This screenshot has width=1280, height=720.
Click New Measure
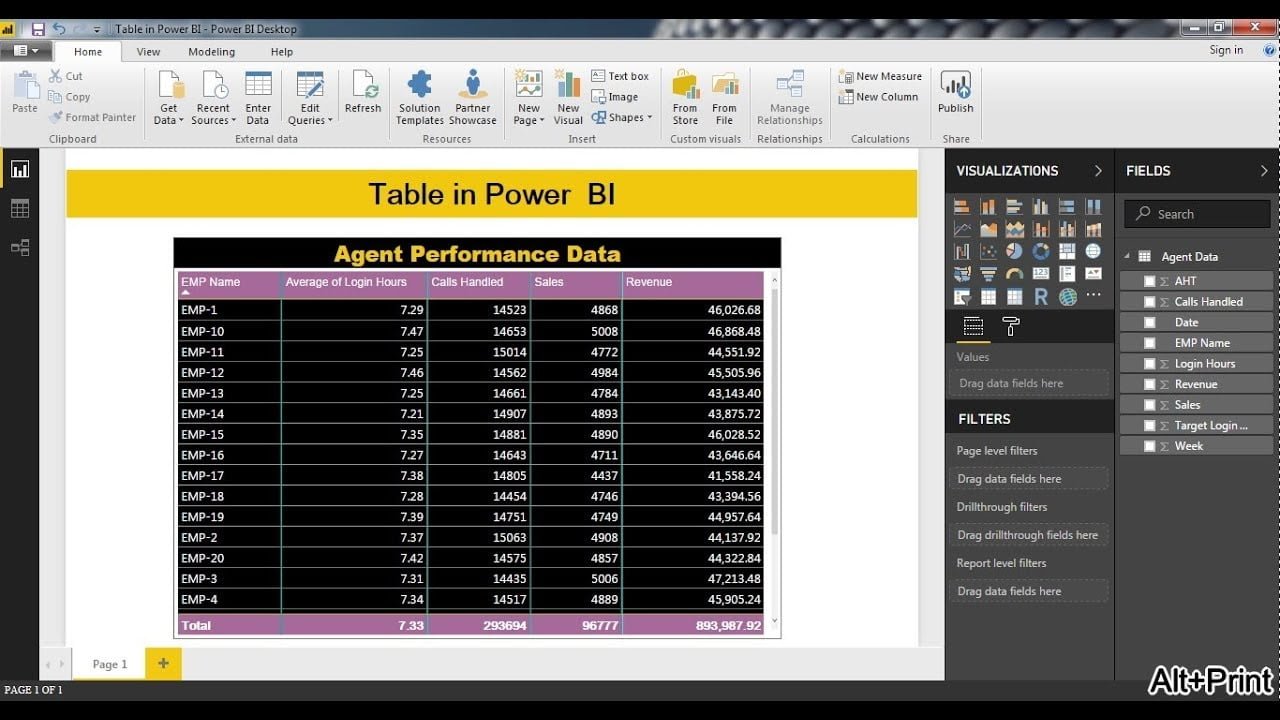click(880, 76)
